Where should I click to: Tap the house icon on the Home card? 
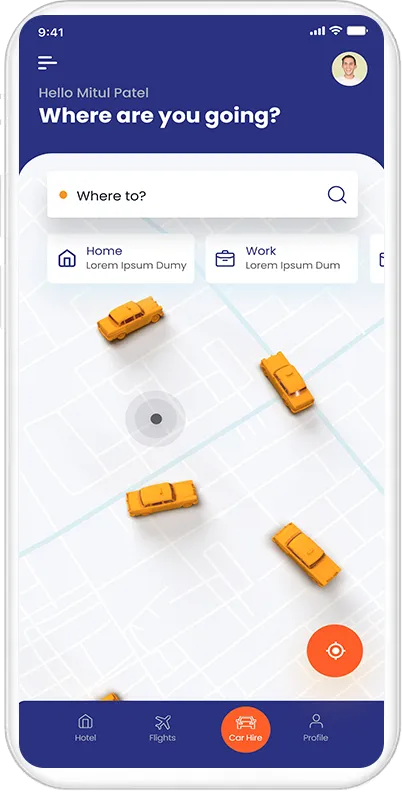pos(67,259)
